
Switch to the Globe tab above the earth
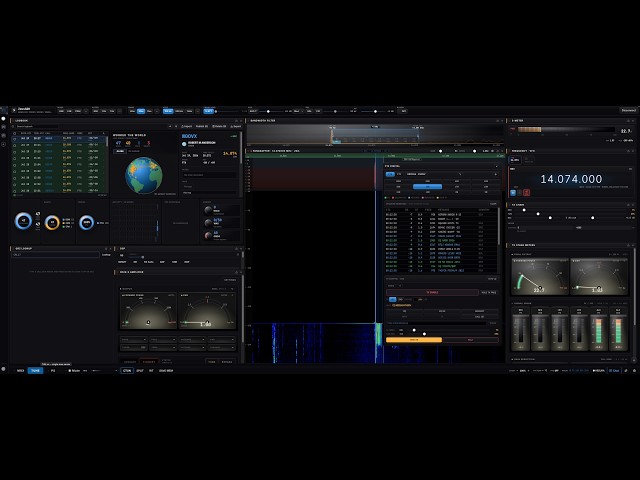pyautogui.click(x=120, y=151)
